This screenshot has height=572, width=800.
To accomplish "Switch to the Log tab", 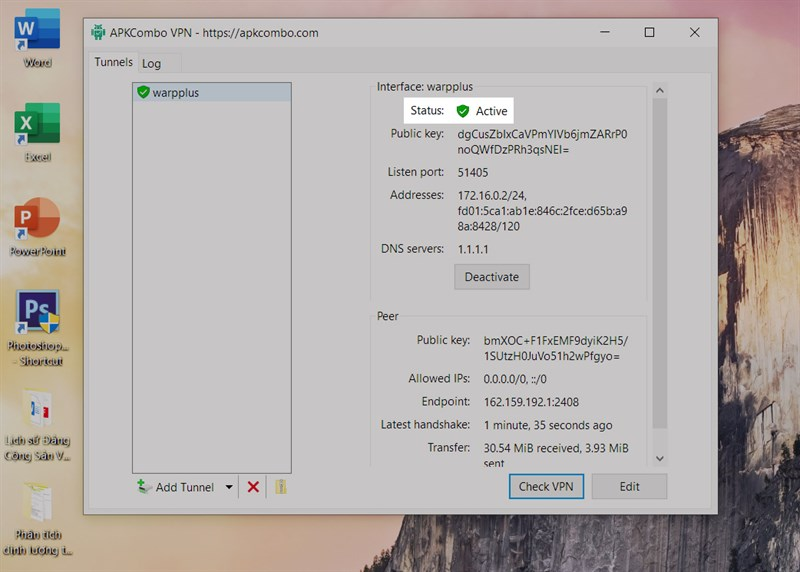I will tap(152, 64).
